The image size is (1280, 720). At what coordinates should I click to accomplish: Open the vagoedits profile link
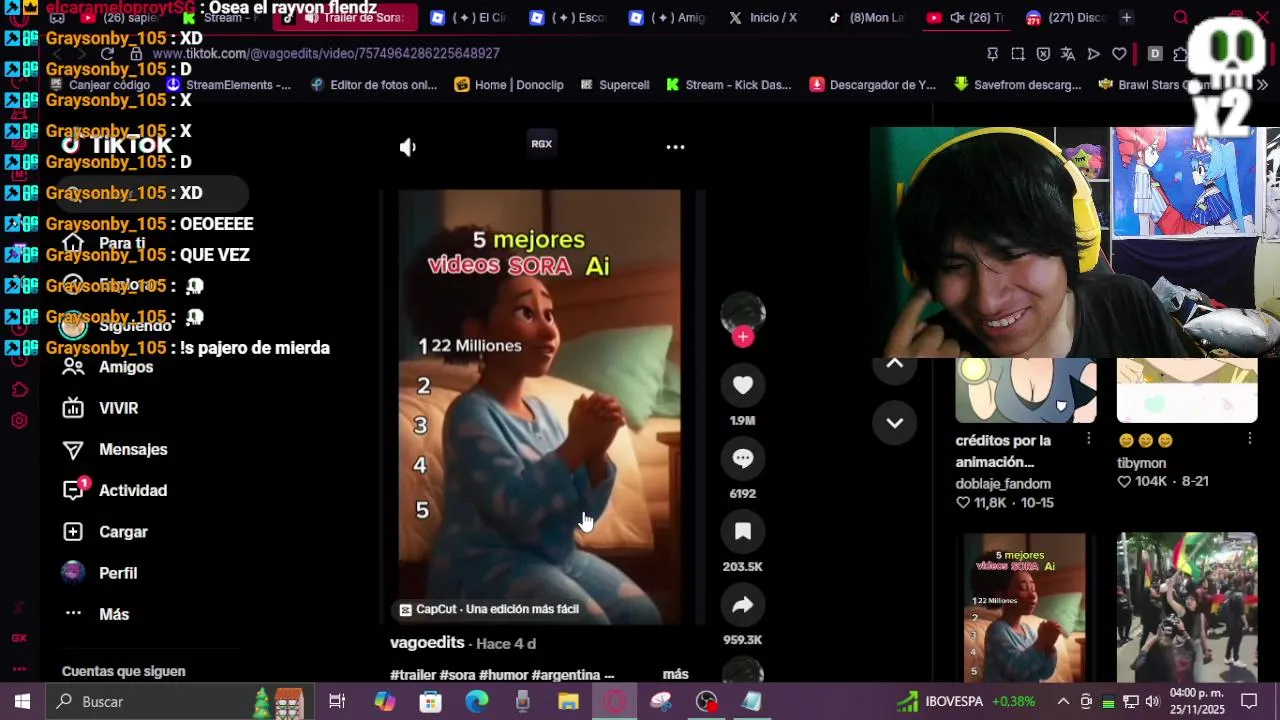[427, 643]
